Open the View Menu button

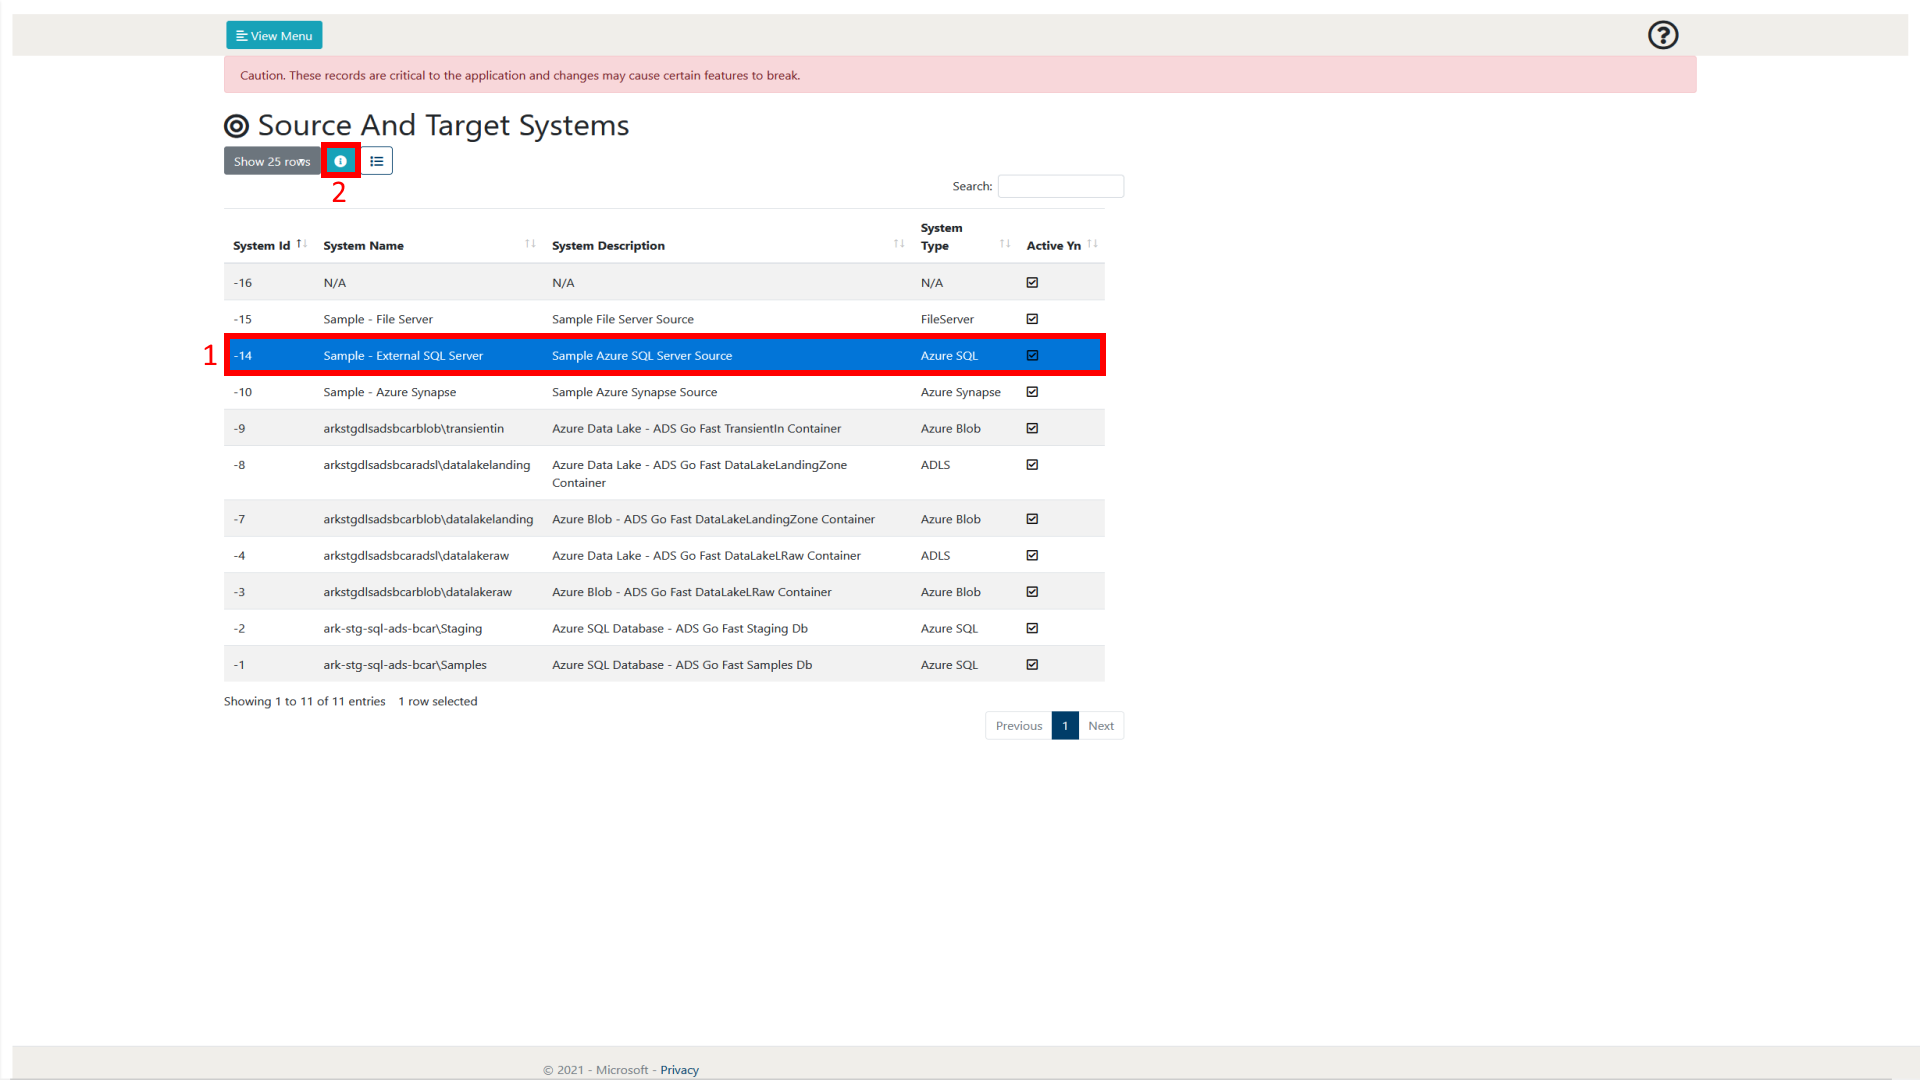pos(274,36)
